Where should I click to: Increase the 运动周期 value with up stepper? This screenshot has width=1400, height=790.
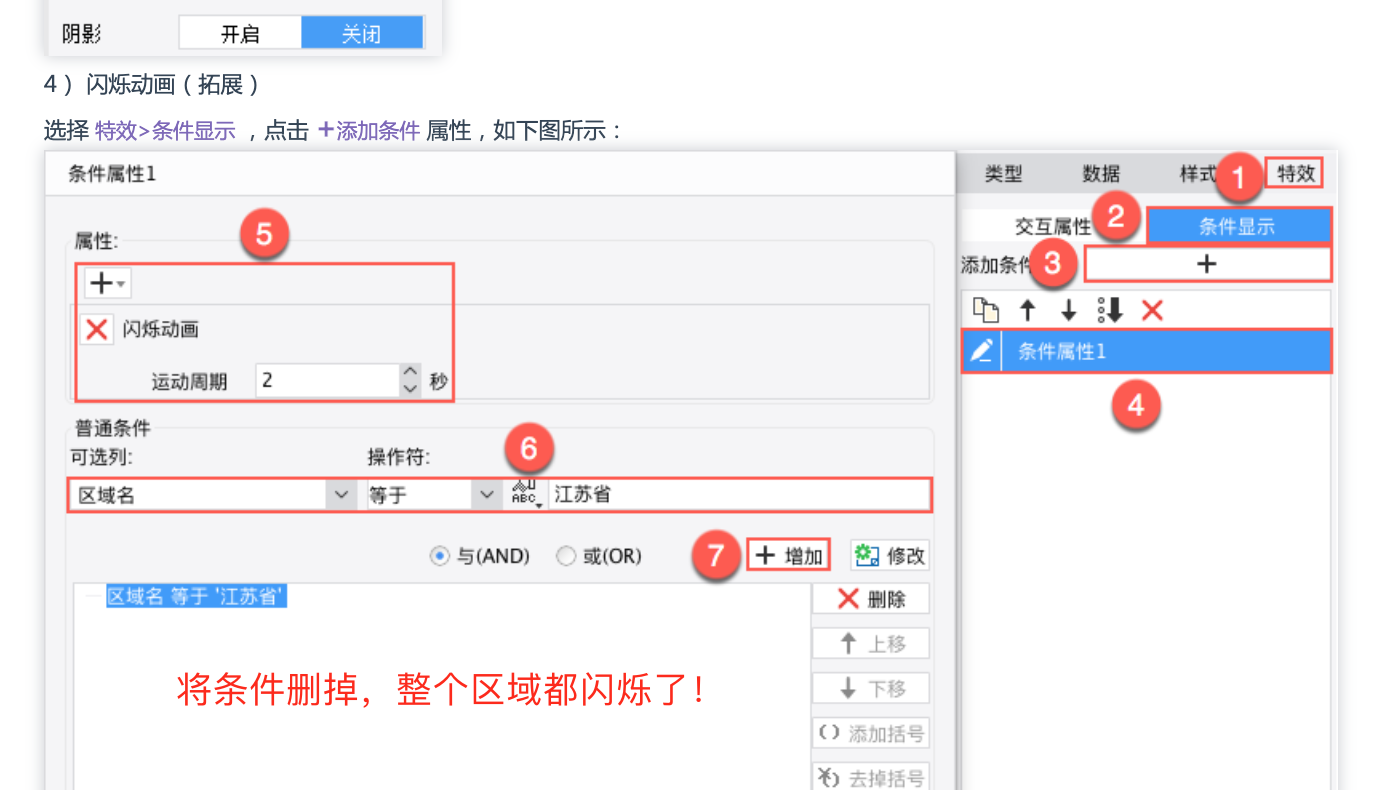(x=410, y=372)
